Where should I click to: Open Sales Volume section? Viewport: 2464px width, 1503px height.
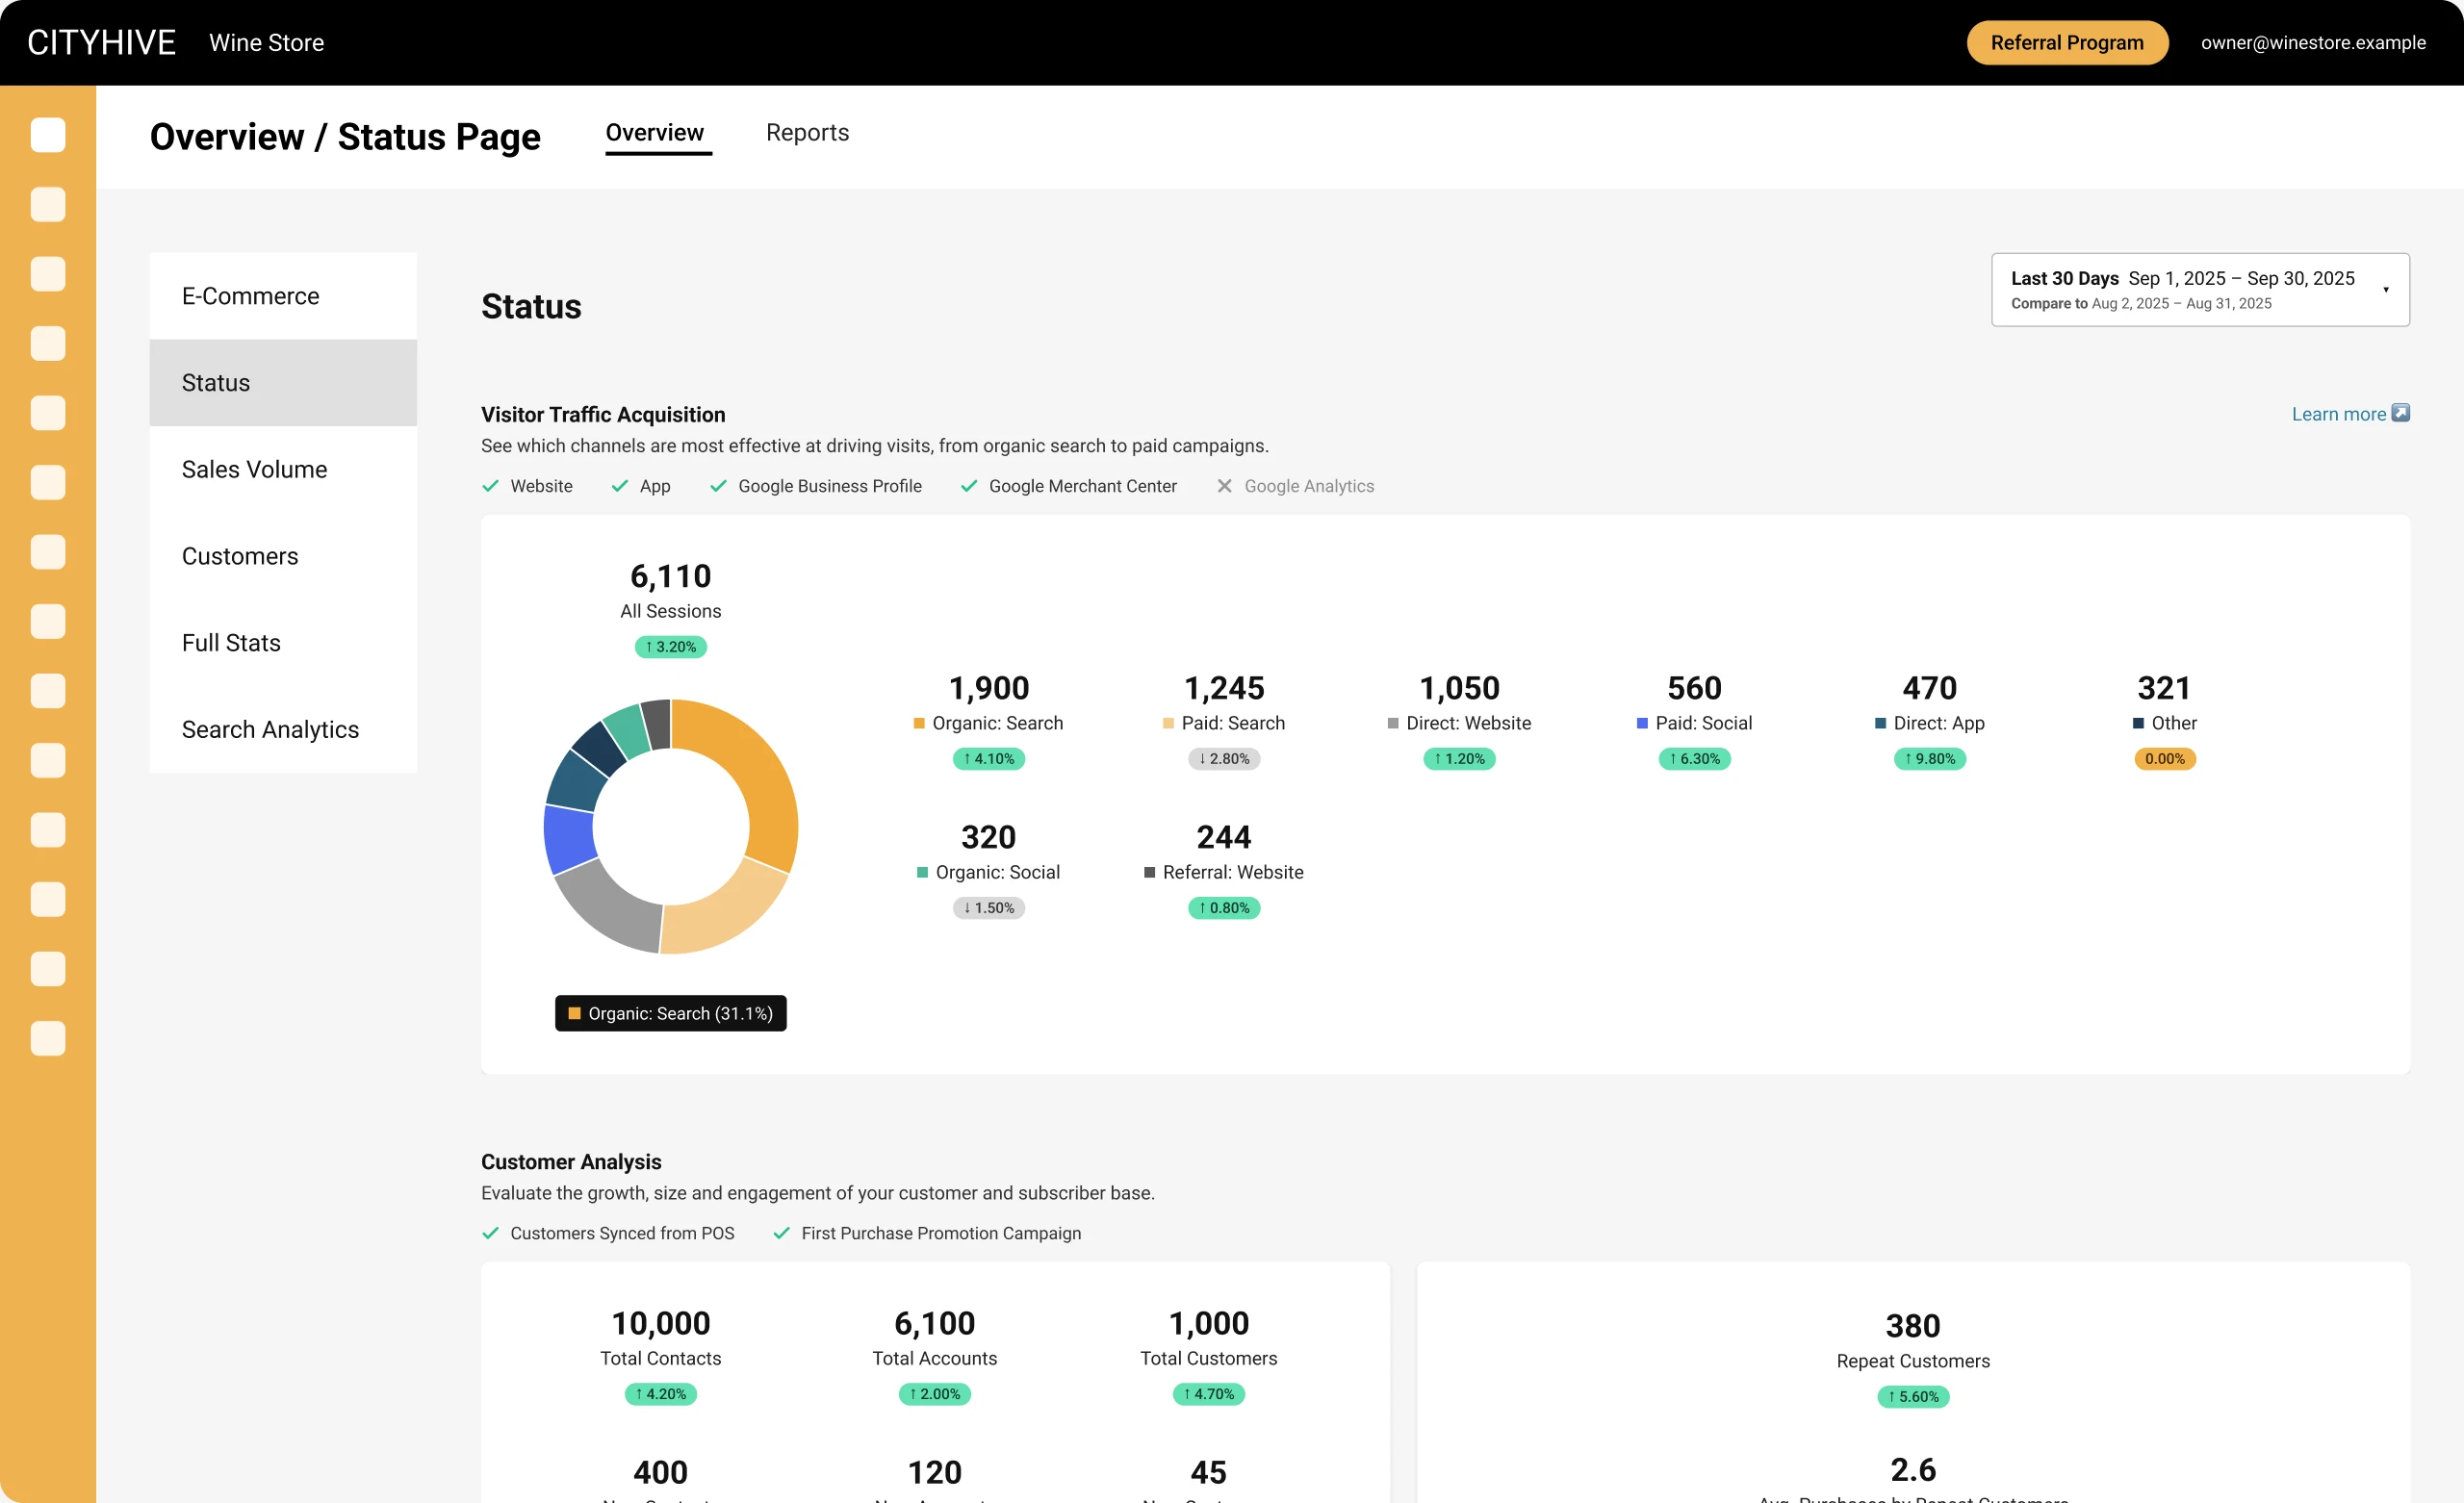(x=283, y=469)
